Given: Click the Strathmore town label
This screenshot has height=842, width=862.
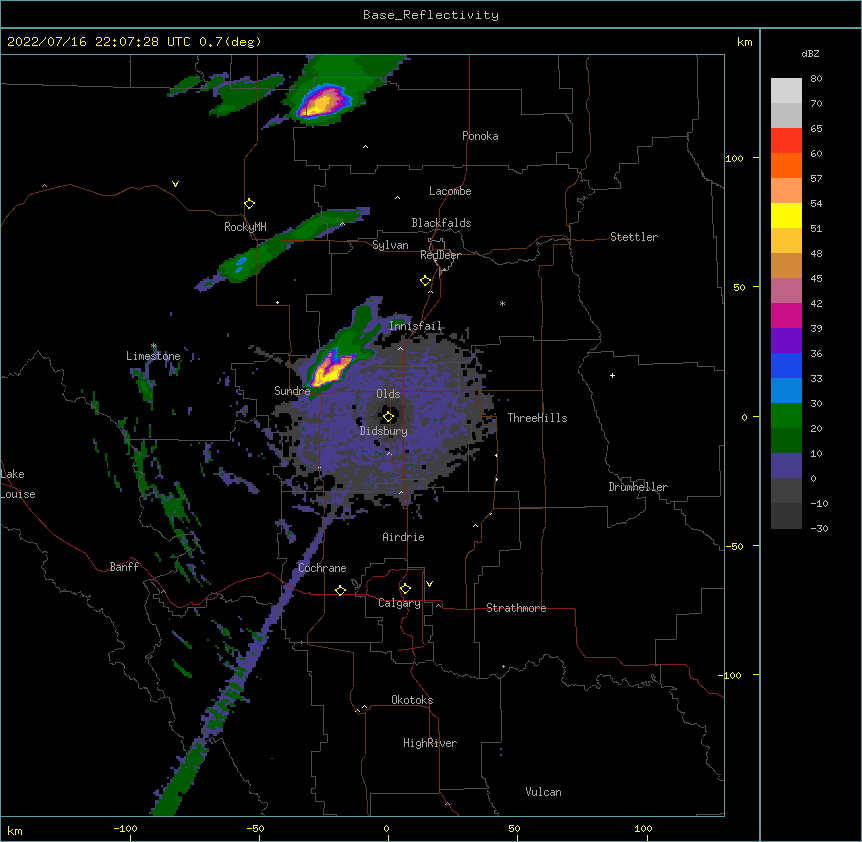Looking at the screenshot, I should tap(516, 608).
